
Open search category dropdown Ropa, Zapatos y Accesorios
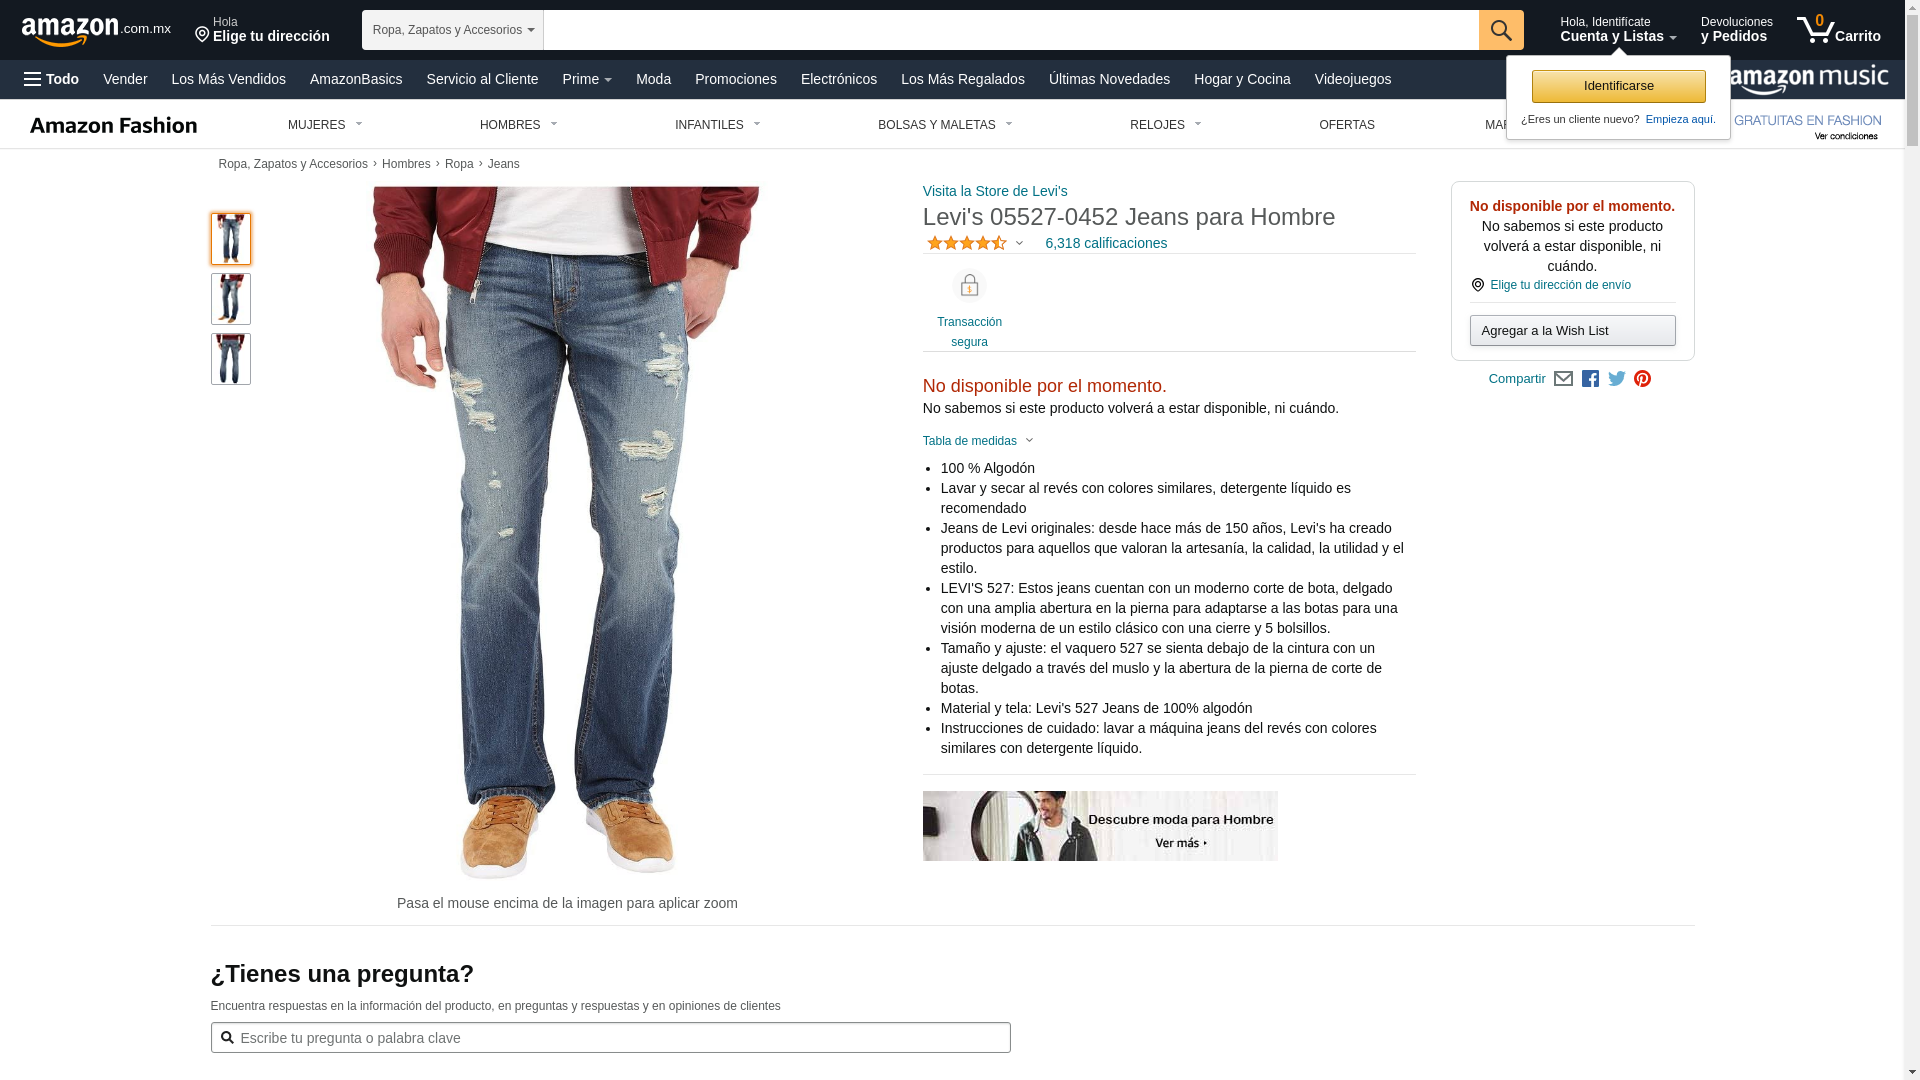tap(452, 30)
